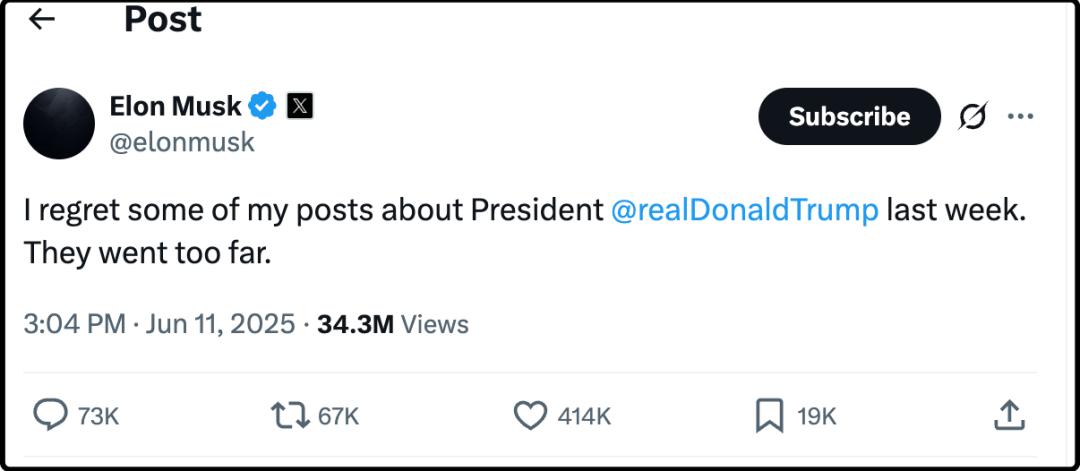Click the "They went too far." post text
This screenshot has width=1080, height=471.
(x=148, y=253)
